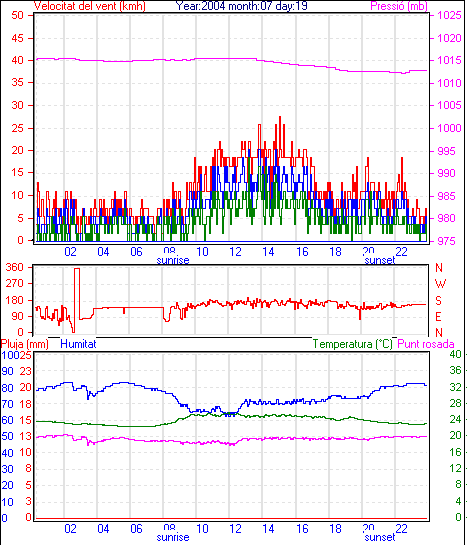This screenshot has height=545, width=467.
Task: Click the 'Punt rosada' legend label
Action: pos(426,344)
